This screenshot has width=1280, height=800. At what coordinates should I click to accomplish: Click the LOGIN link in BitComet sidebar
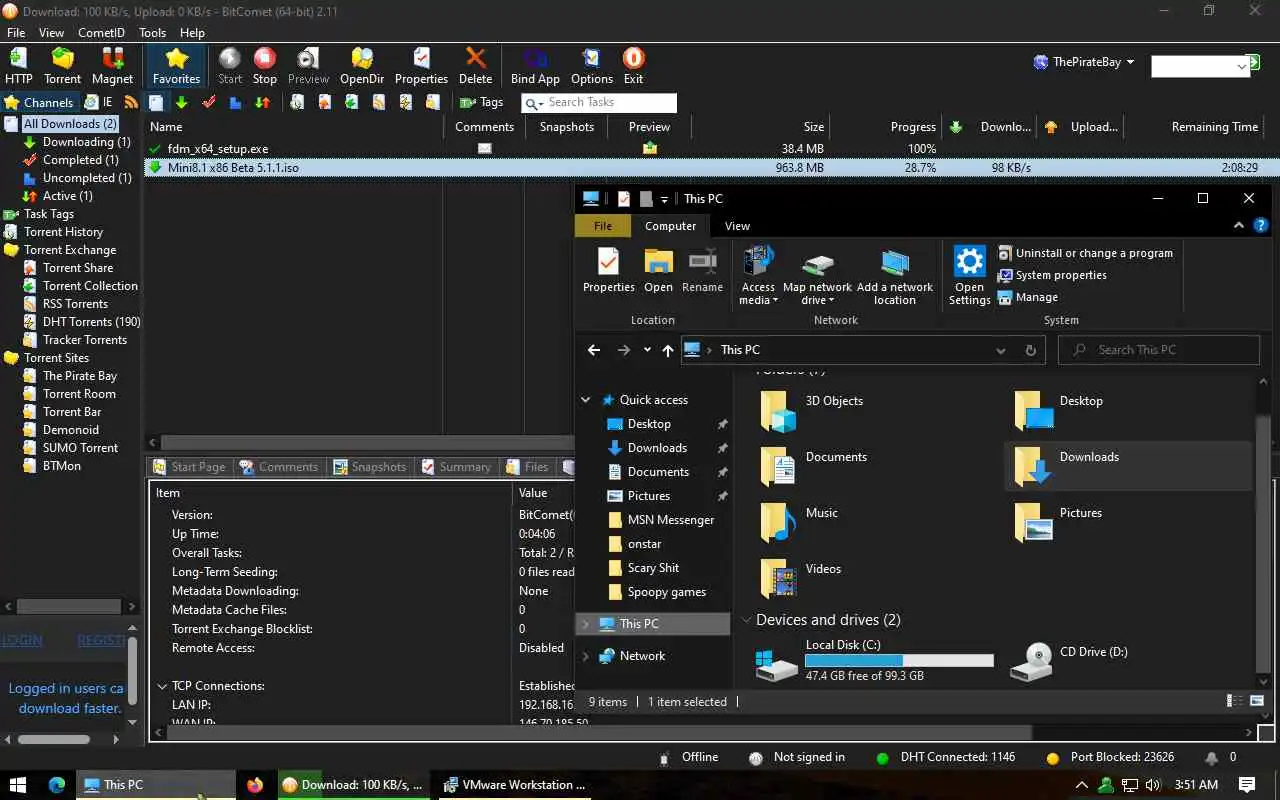tap(21, 640)
